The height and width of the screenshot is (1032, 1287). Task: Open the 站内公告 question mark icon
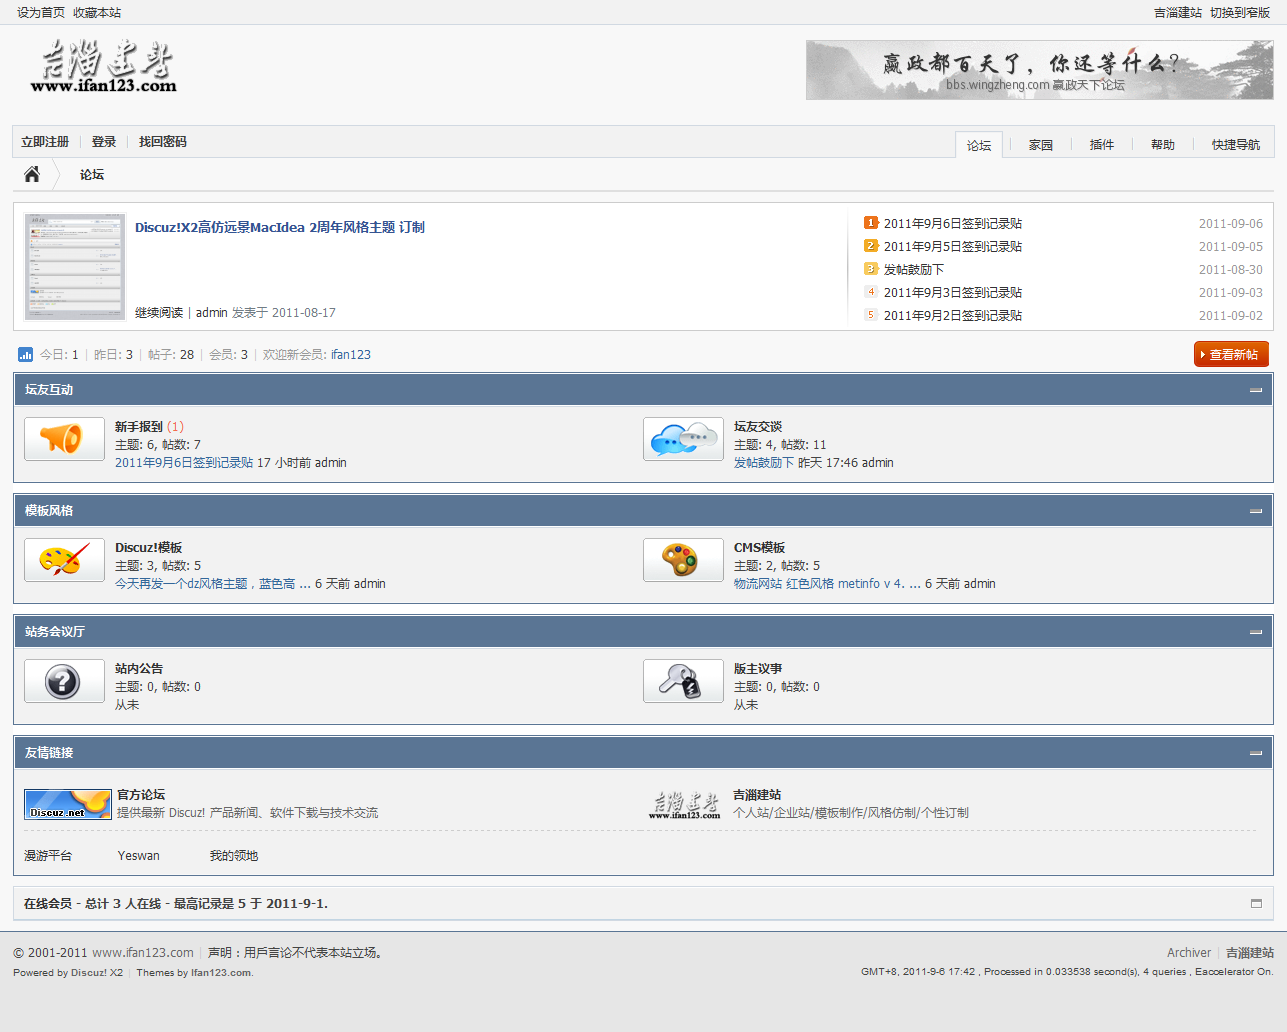[x=64, y=681]
